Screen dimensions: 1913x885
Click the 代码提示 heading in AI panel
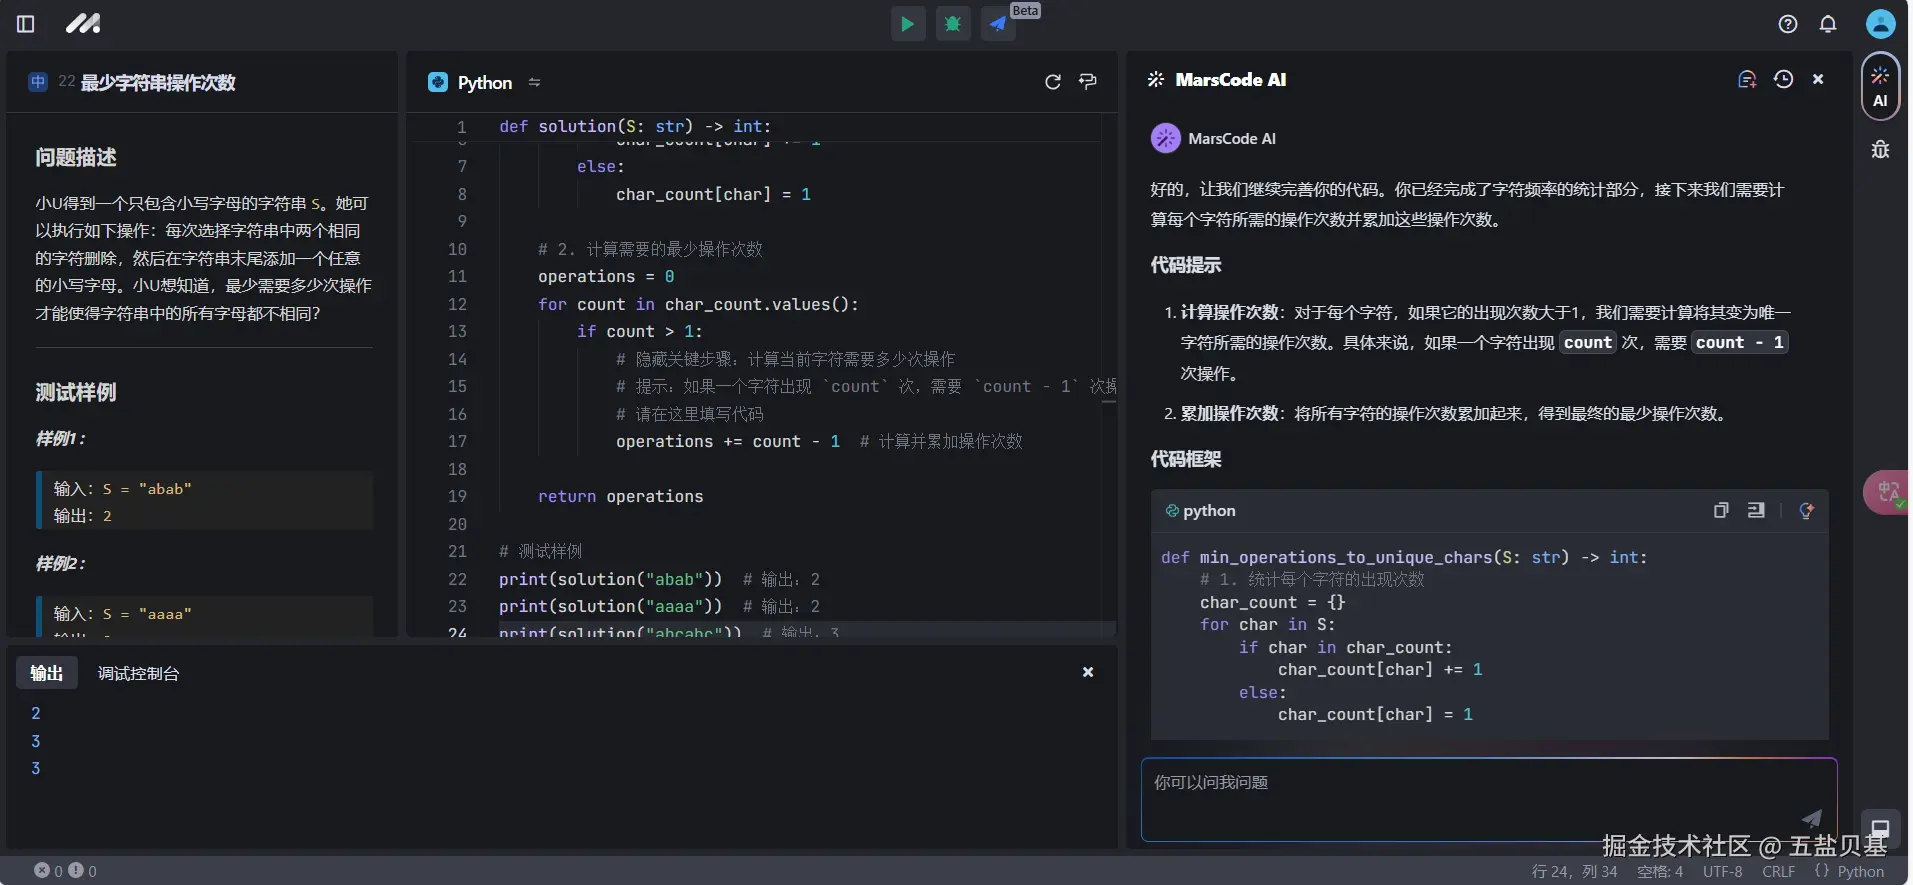(1185, 265)
